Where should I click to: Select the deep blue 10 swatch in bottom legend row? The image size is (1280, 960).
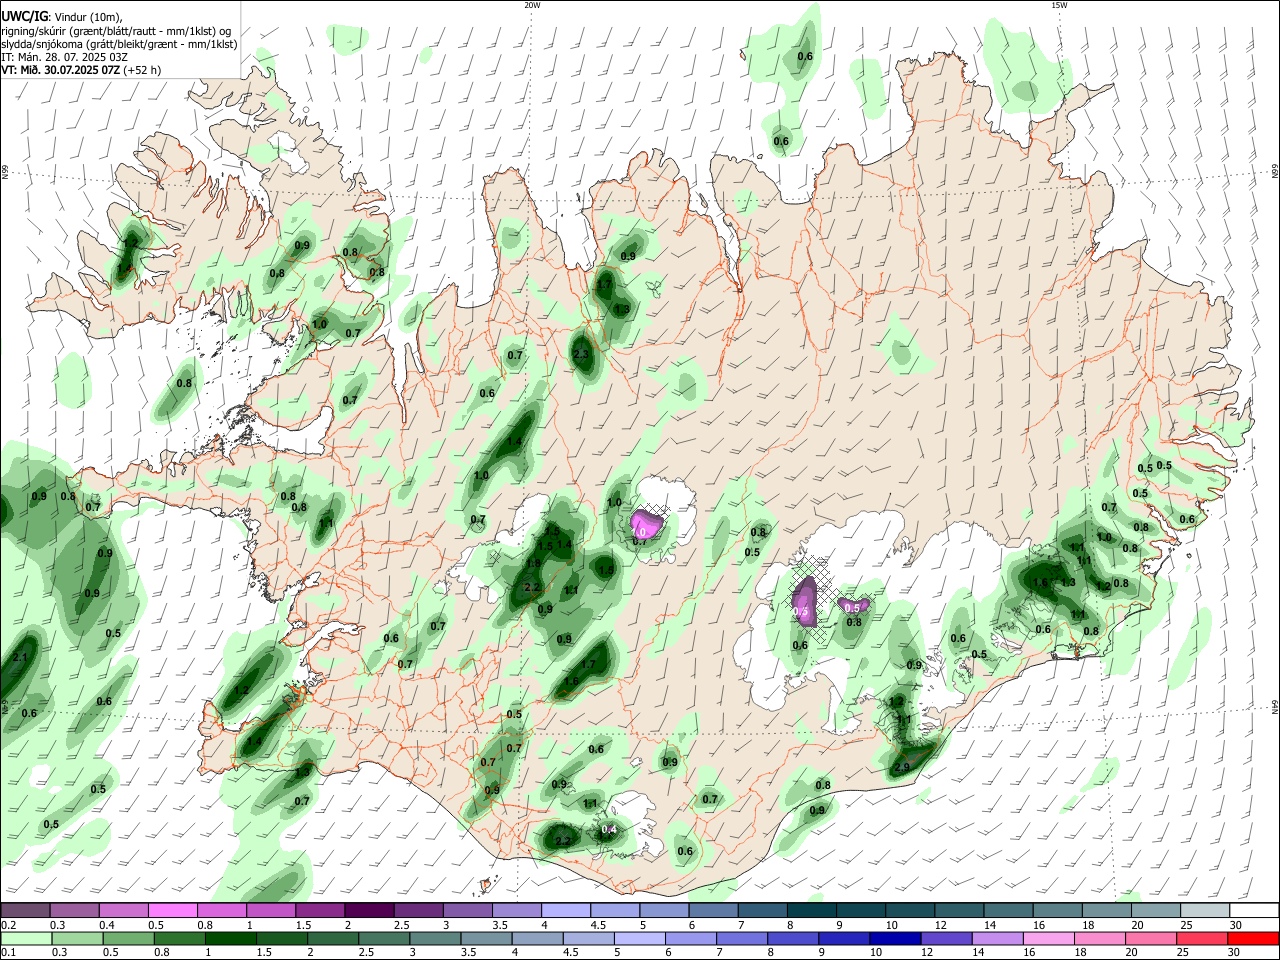coord(893,938)
